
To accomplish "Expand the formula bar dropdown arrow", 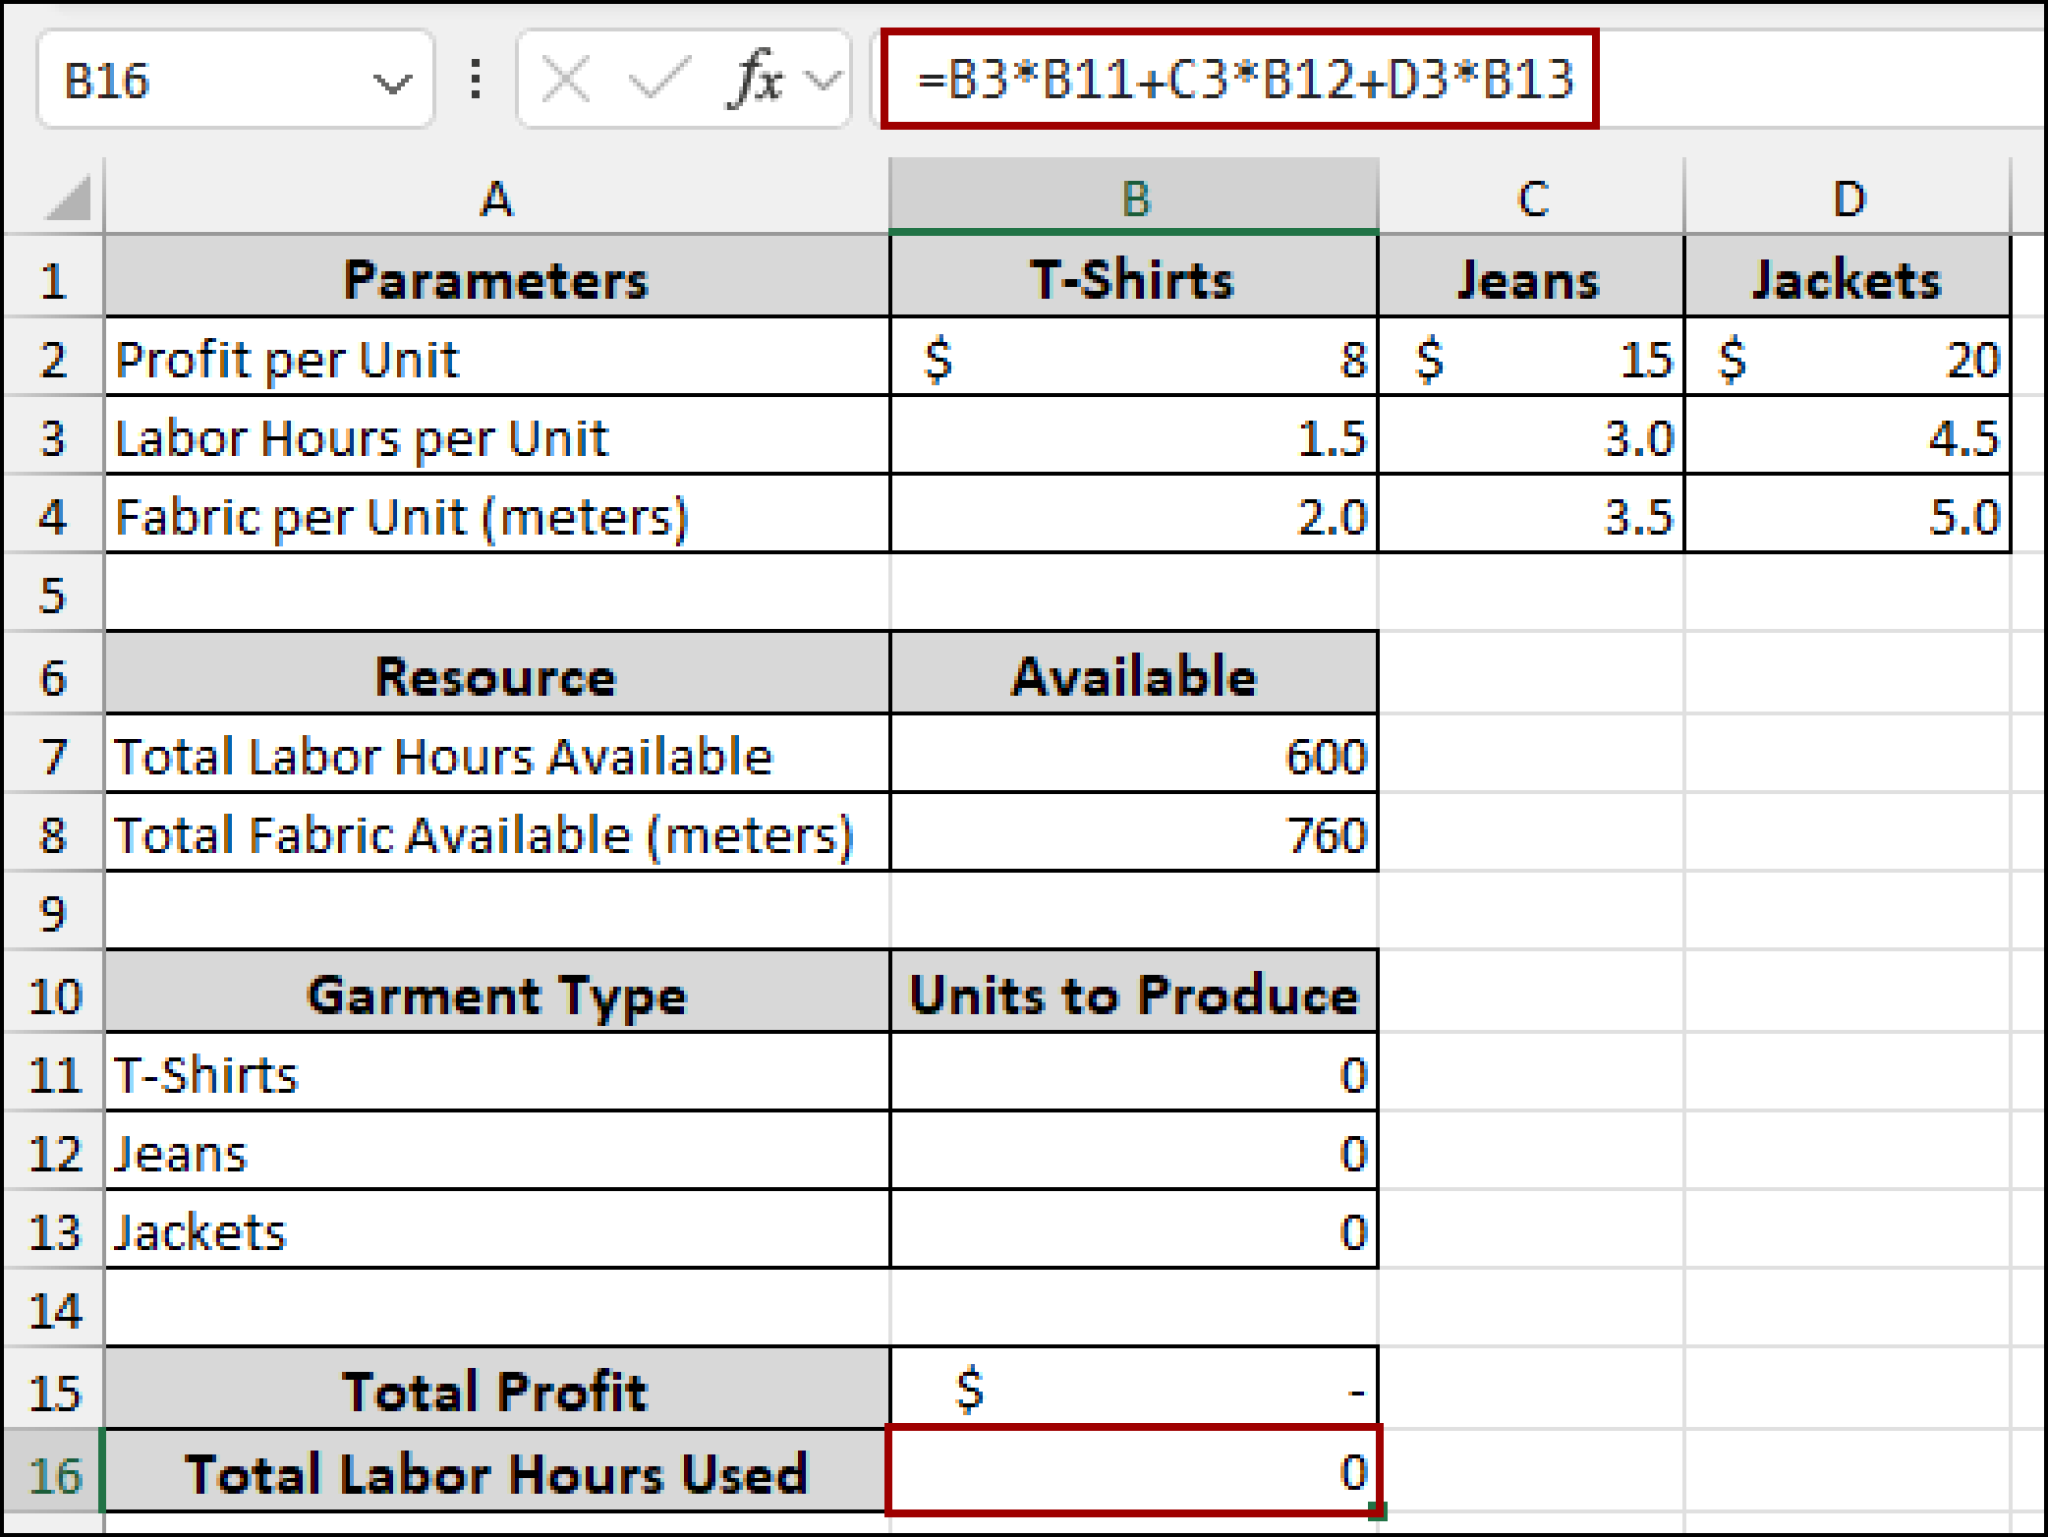I will click(822, 80).
